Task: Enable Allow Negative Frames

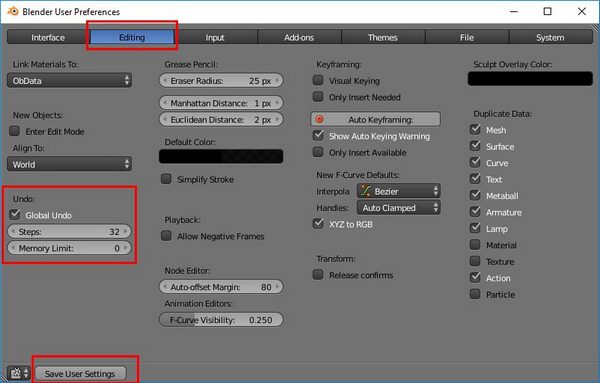Action: pos(166,236)
